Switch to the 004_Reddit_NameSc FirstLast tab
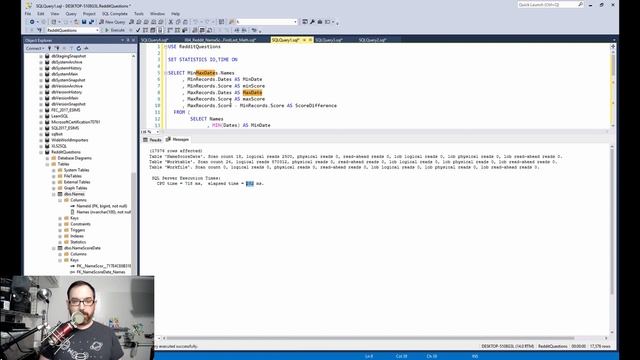 point(220,40)
